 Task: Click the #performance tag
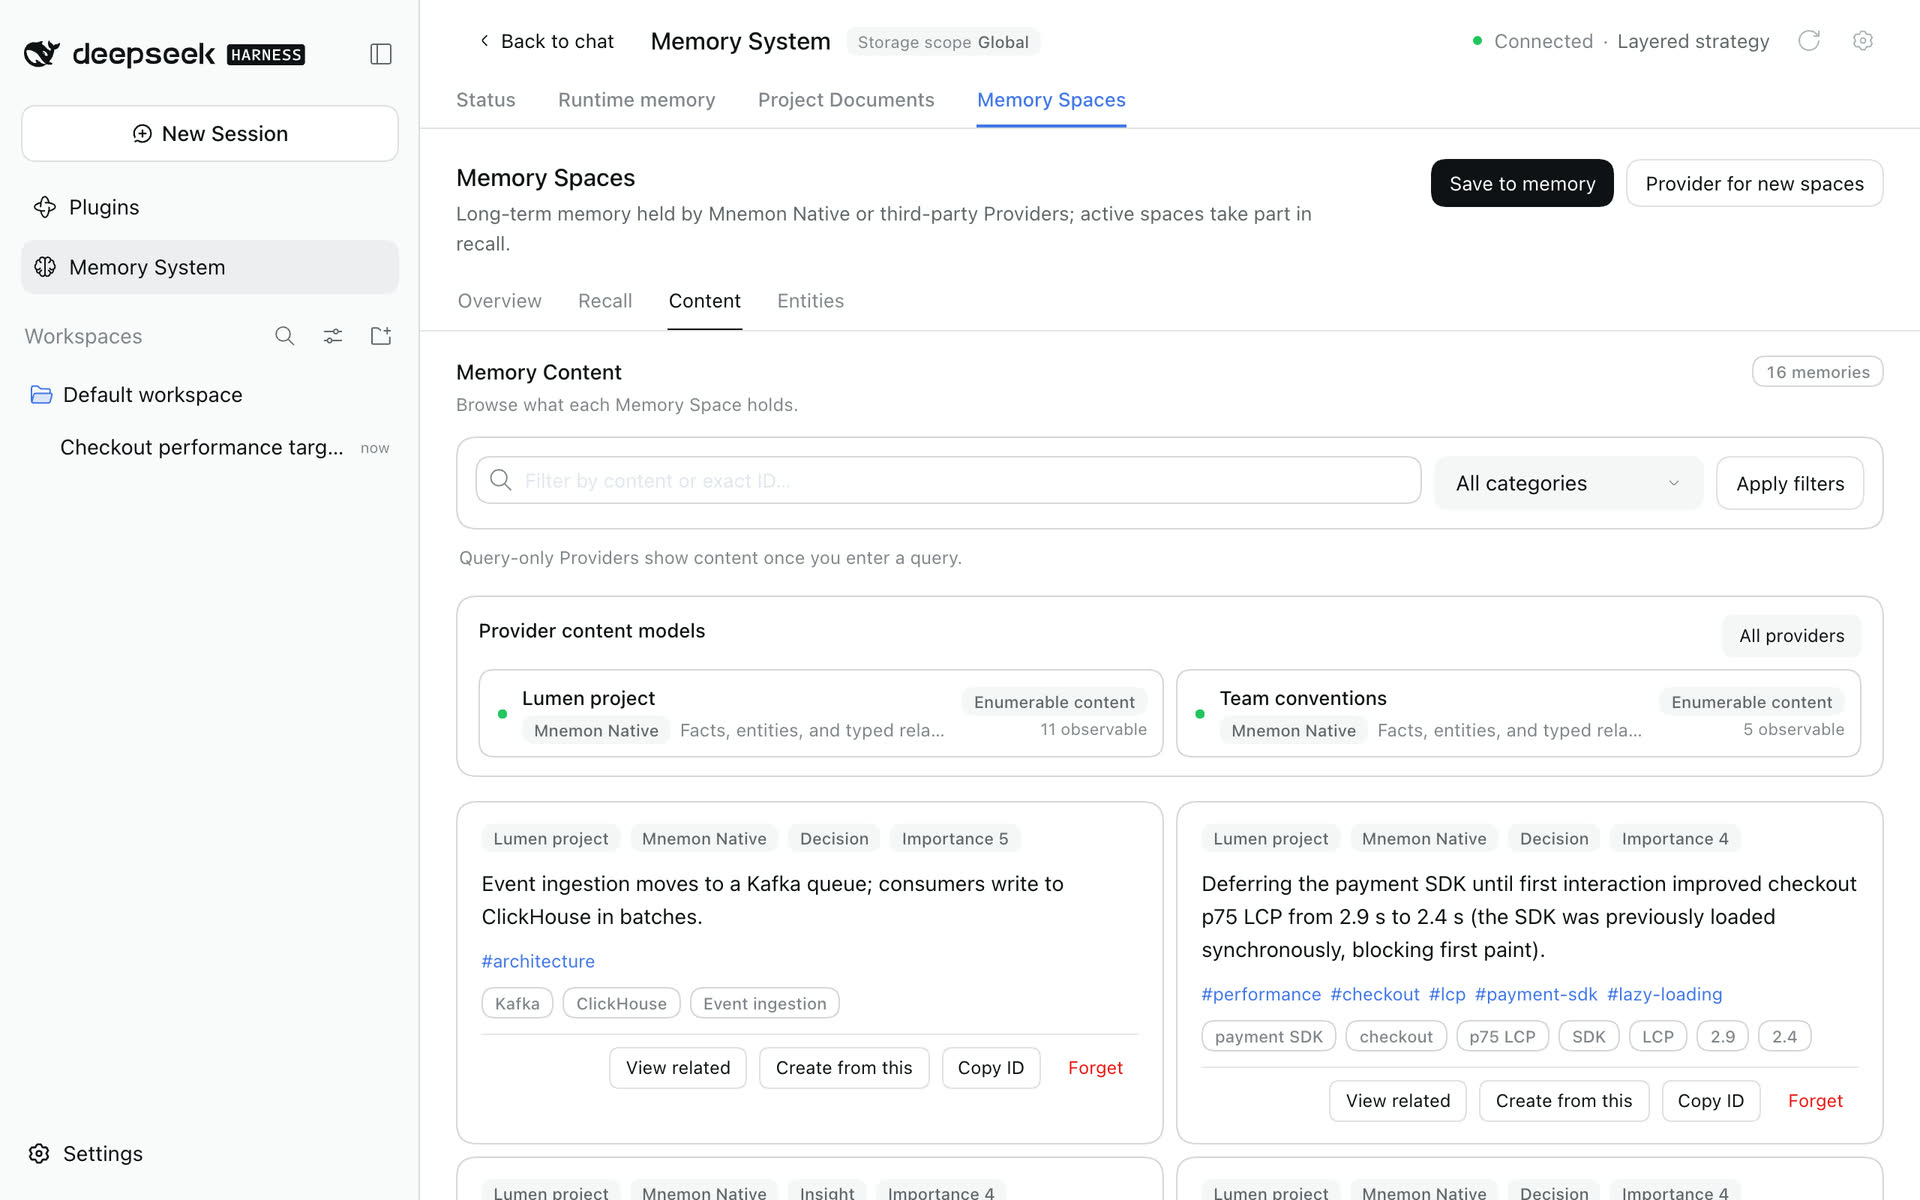coord(1261,994)
